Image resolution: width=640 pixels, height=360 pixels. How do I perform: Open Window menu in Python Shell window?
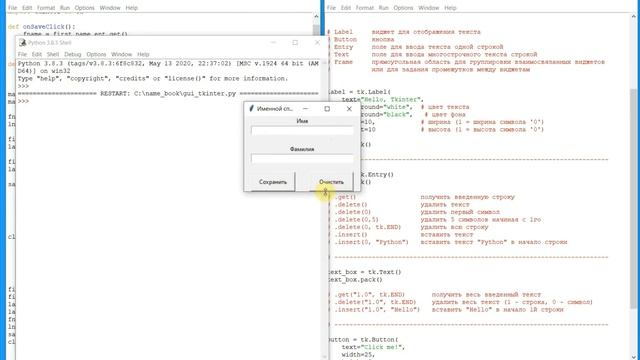point(122,54)
